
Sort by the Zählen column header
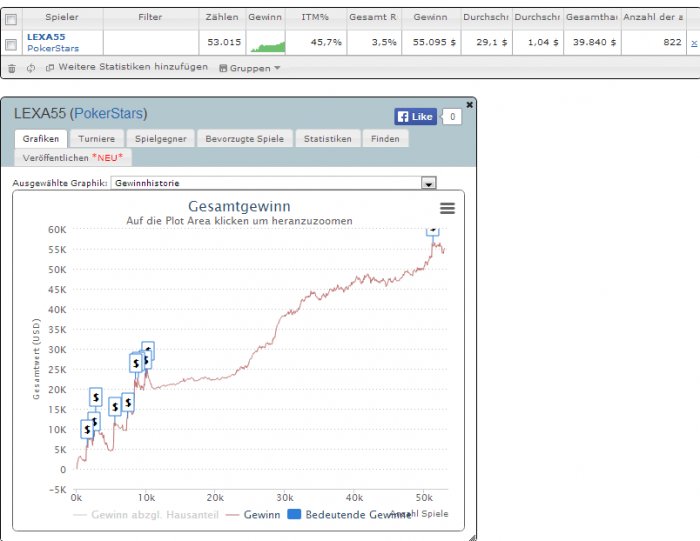(x=222, y=17)
